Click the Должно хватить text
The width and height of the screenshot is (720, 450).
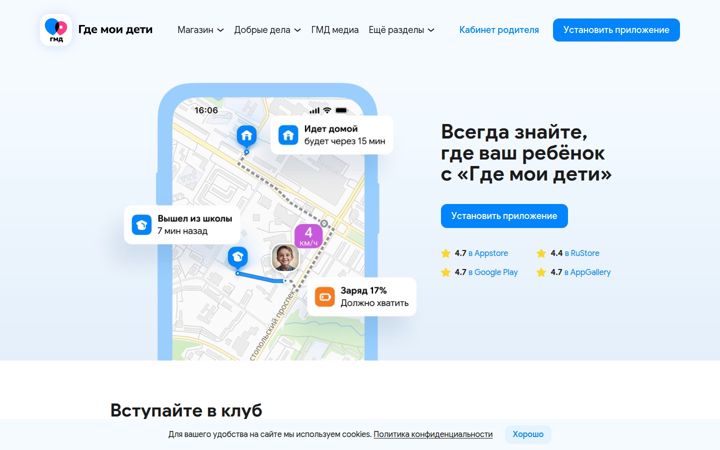[x=374, y=303]
